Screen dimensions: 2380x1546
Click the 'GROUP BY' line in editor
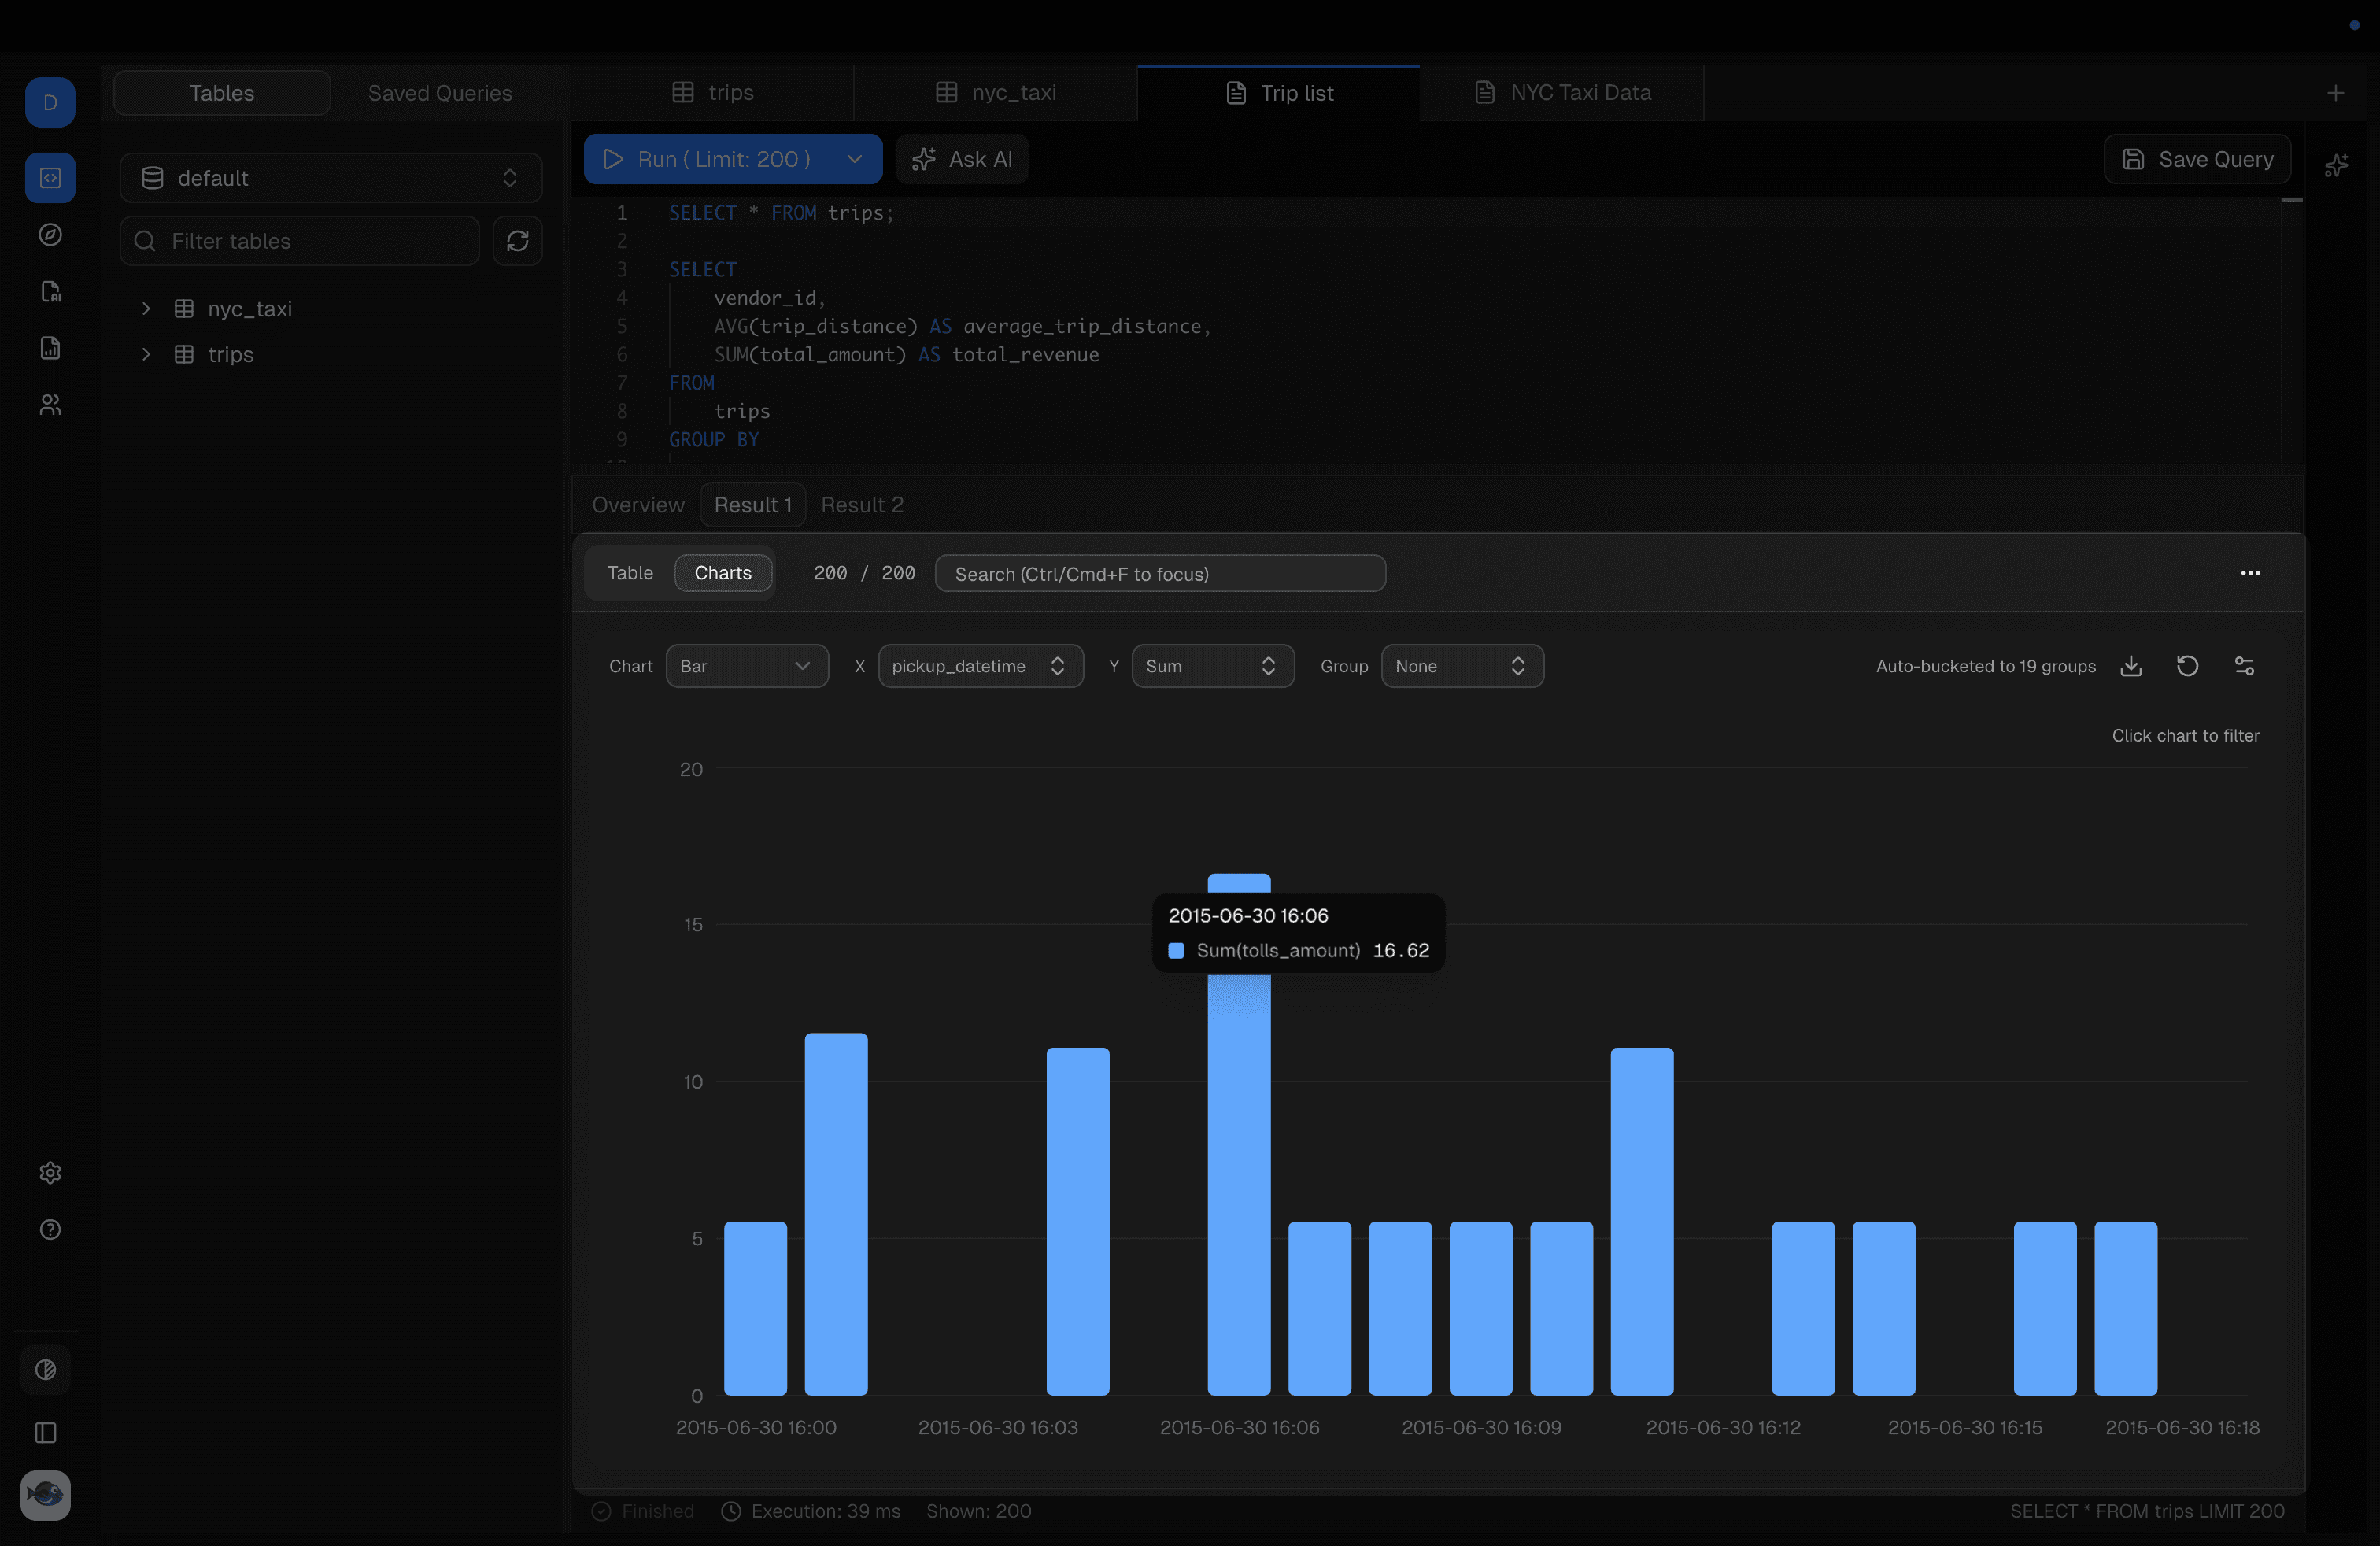coord(714,440)
